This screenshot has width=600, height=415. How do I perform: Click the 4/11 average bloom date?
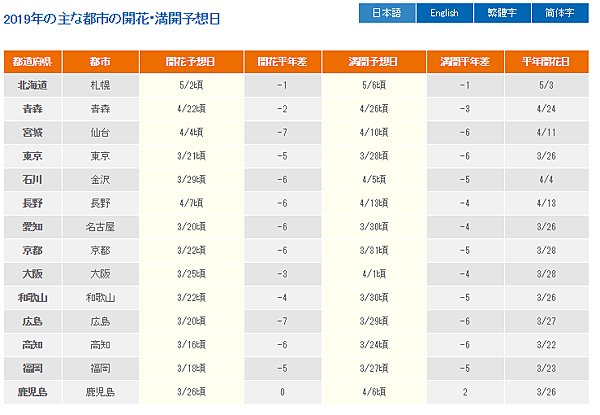[x=546, y=133]
